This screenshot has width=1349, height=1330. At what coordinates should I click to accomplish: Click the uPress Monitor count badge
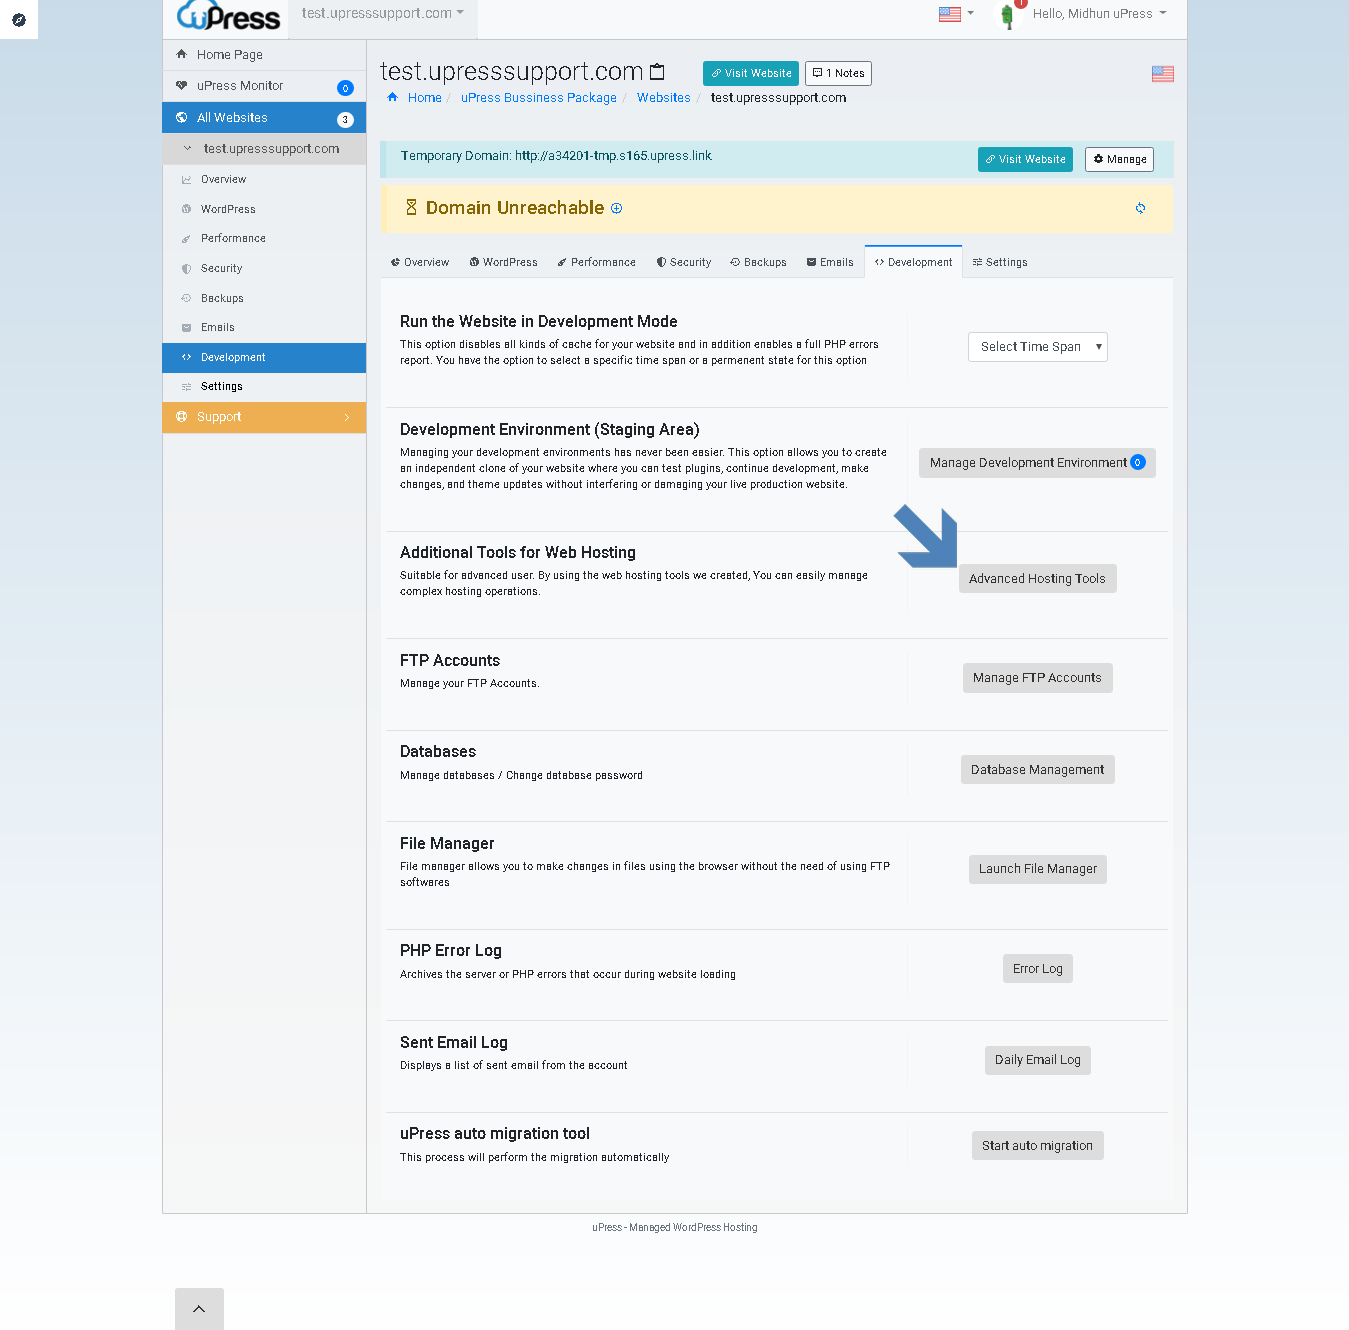[x=345, y=88]
